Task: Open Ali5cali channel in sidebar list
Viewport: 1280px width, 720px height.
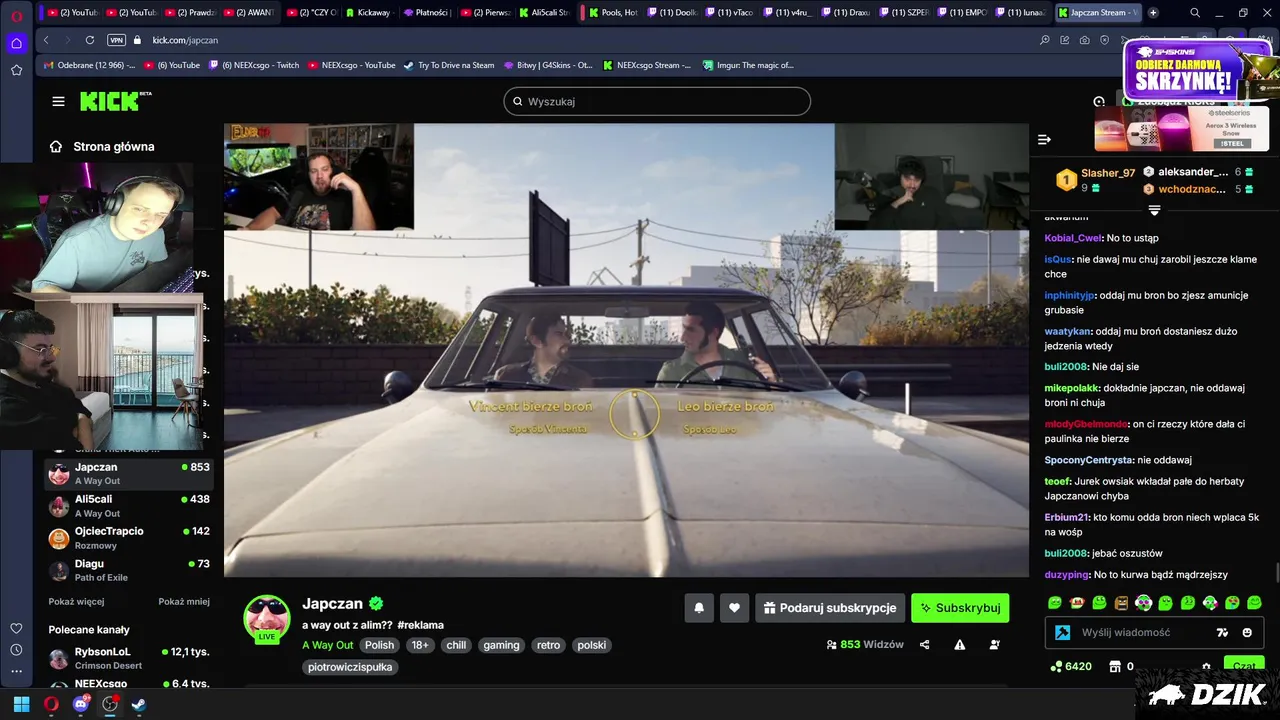Action: (x=128, y=505)
